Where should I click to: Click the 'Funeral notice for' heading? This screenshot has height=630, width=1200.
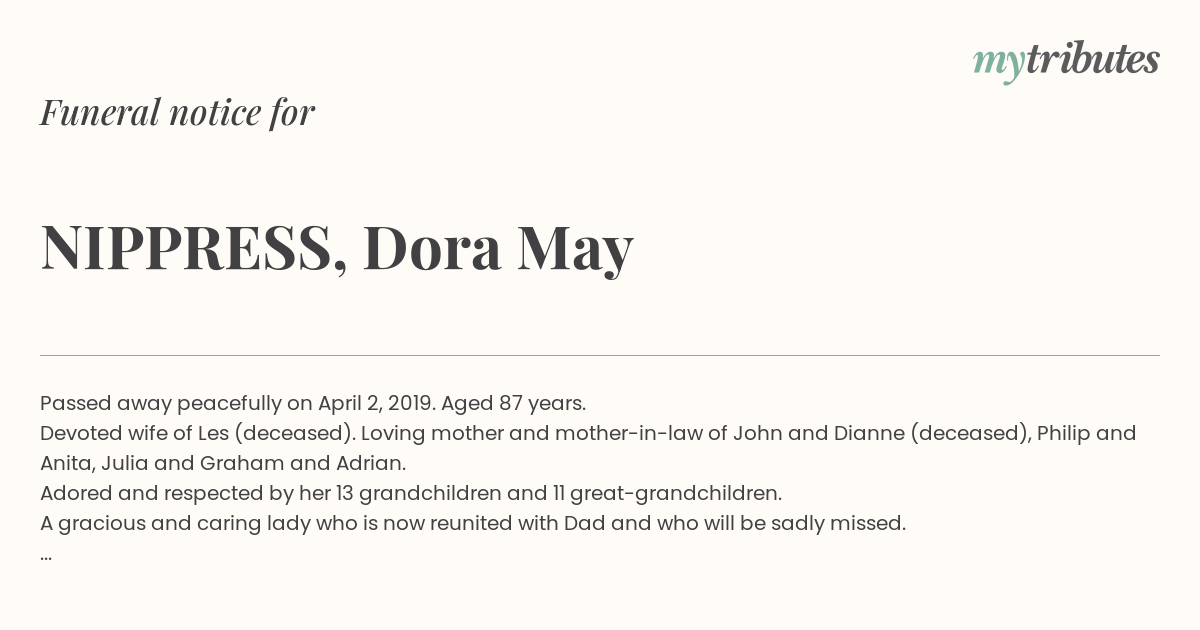[177, 113]
